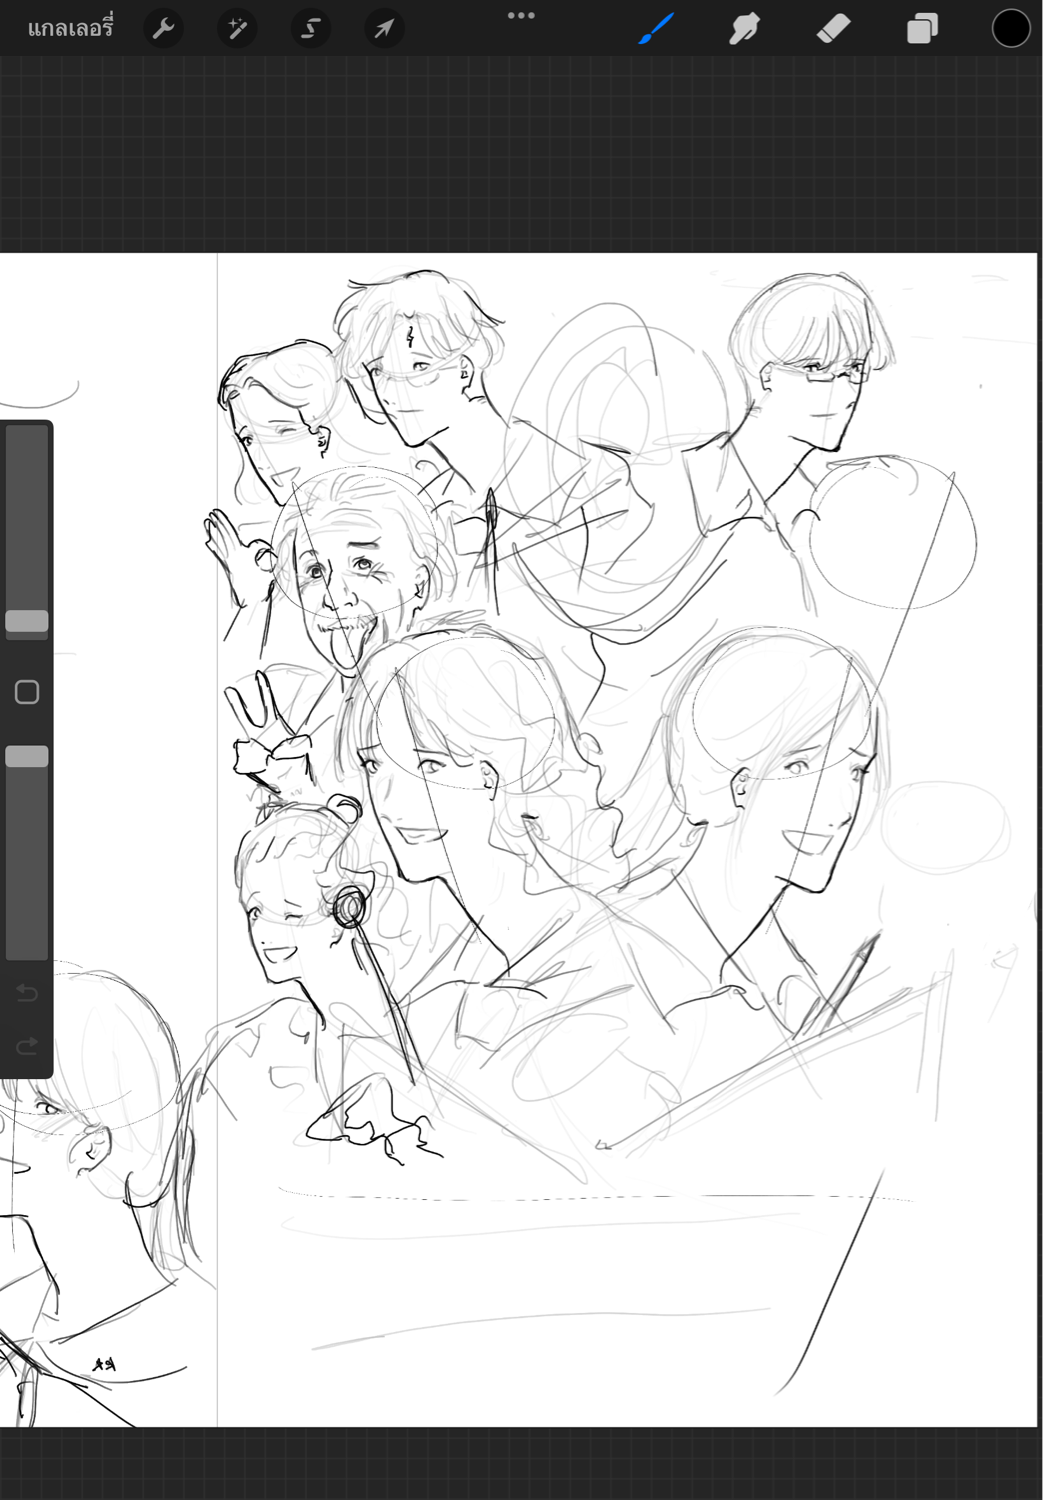Image resolution: width=1043 pixels, height=1500 pixels.
Task: Open the Layers panel
Action: tap(922, 29)
